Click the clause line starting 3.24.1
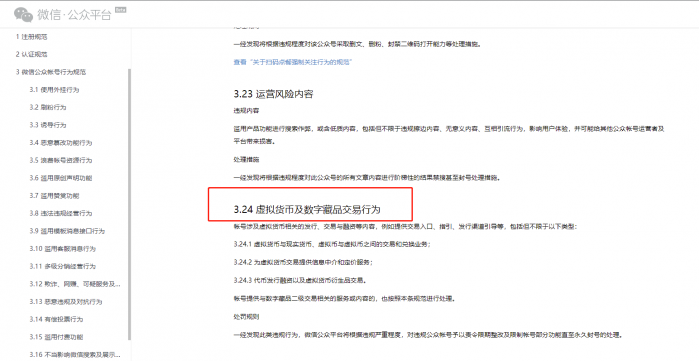 coord(332,245)
